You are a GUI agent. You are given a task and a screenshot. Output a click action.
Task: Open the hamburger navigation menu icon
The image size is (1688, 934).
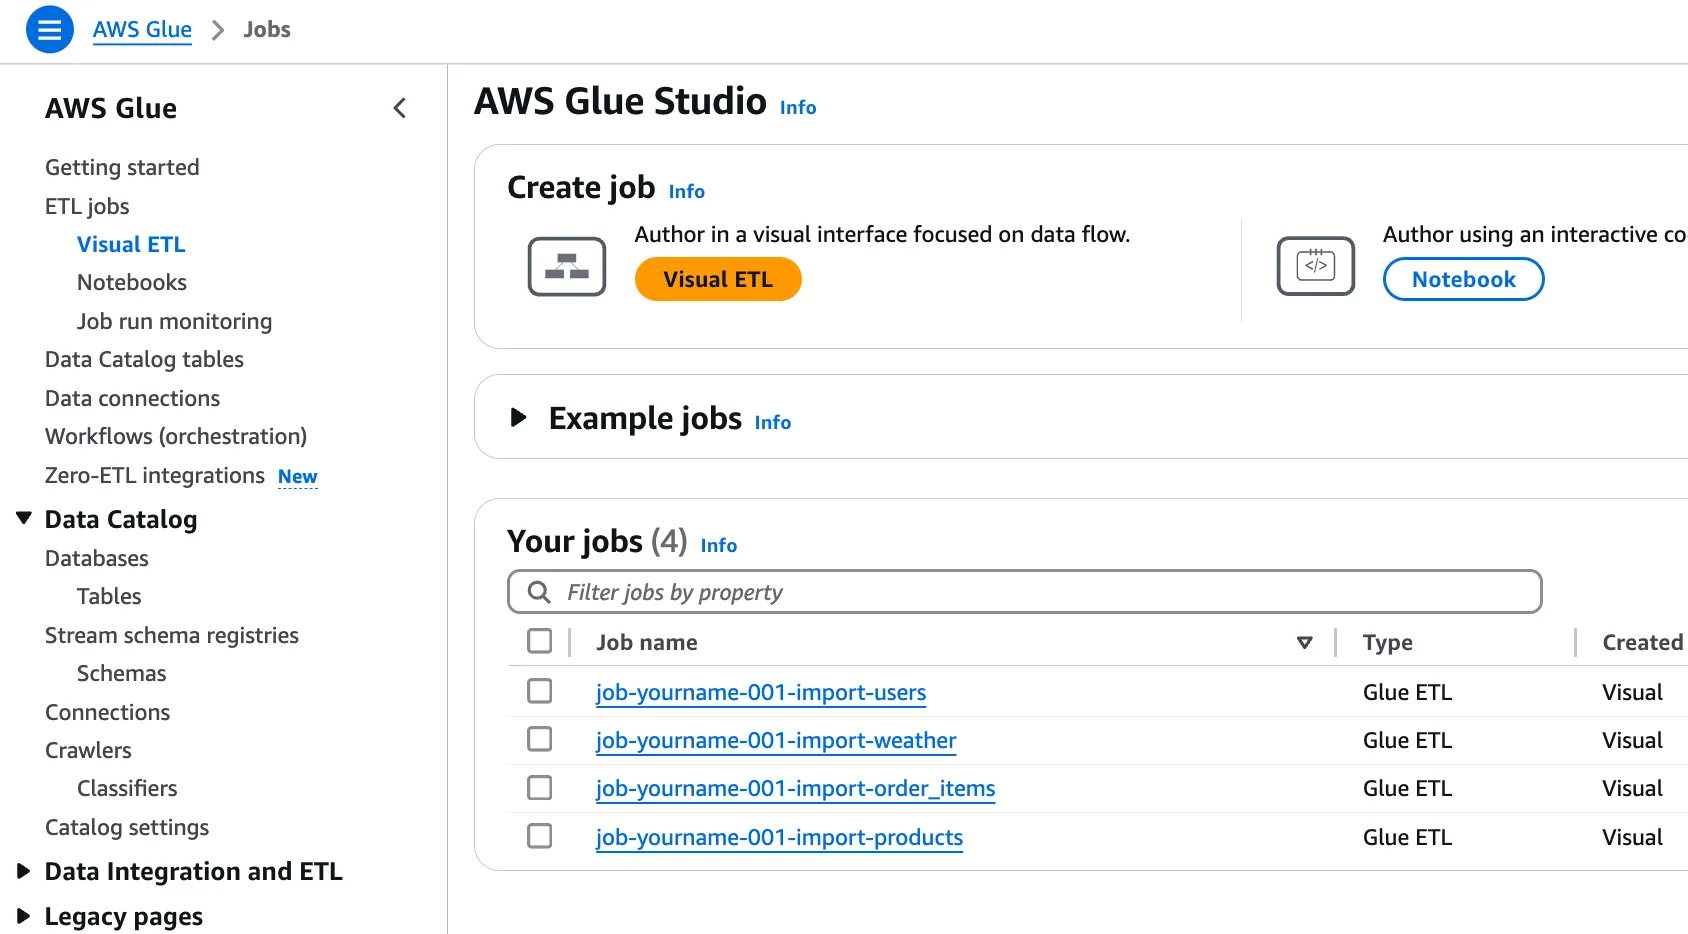tap(49, 29)
